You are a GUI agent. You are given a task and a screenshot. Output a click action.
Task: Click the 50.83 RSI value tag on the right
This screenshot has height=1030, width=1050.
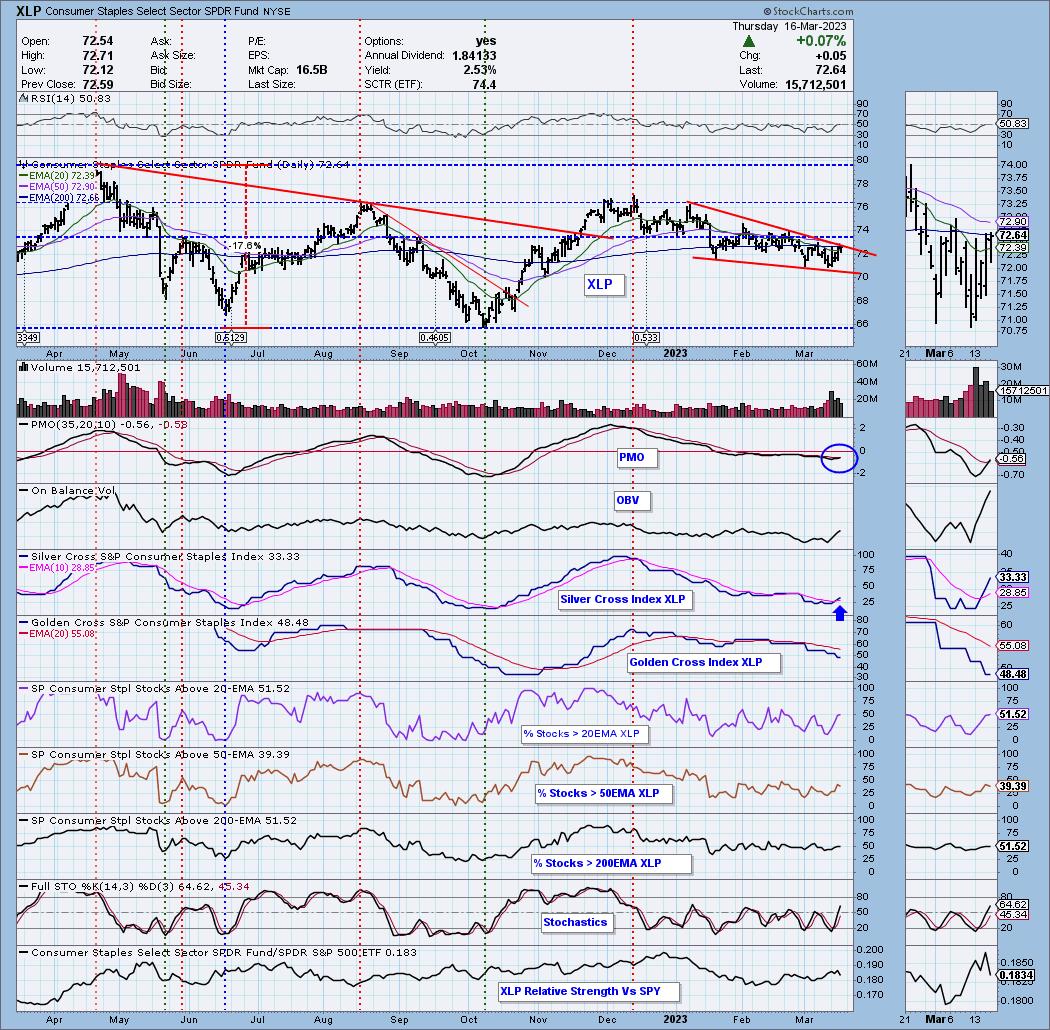click(x=1012, y=124)
